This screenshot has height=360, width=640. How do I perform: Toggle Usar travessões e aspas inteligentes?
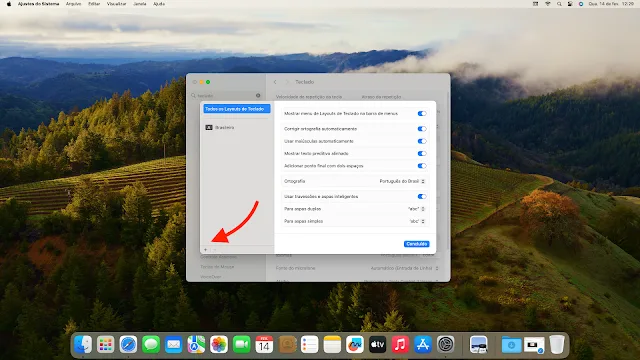[x=422, y=196]
